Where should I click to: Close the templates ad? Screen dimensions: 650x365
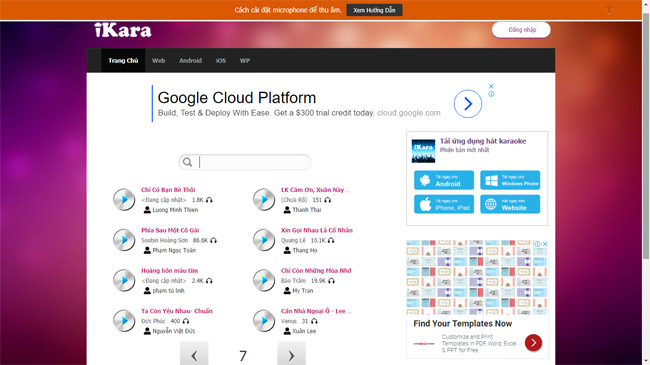[x=545, y=244]
